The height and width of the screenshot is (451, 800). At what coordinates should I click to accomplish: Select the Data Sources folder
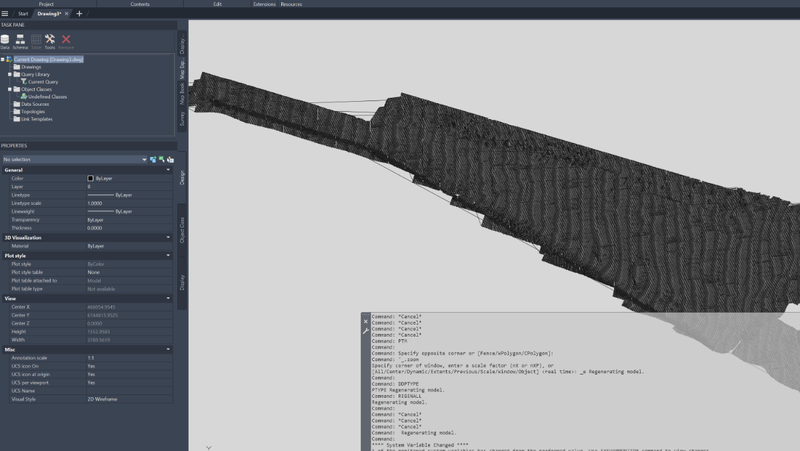(x=35, y=104)
